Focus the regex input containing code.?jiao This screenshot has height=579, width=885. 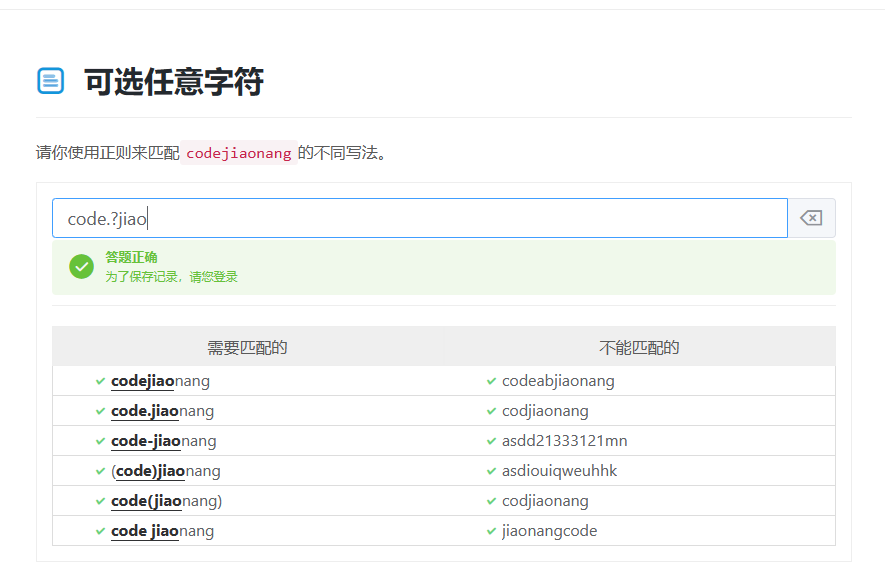coord(419,218)
